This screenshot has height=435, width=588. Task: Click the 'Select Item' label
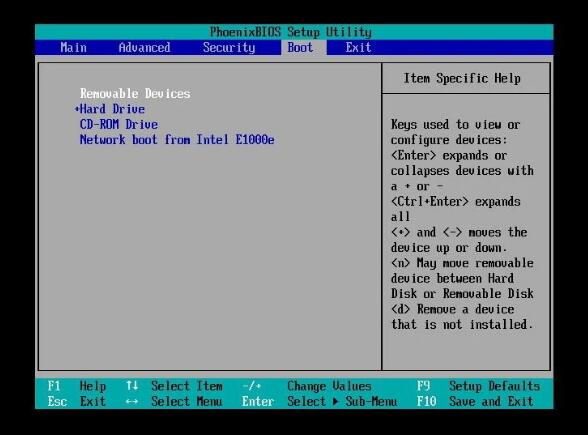187,386
